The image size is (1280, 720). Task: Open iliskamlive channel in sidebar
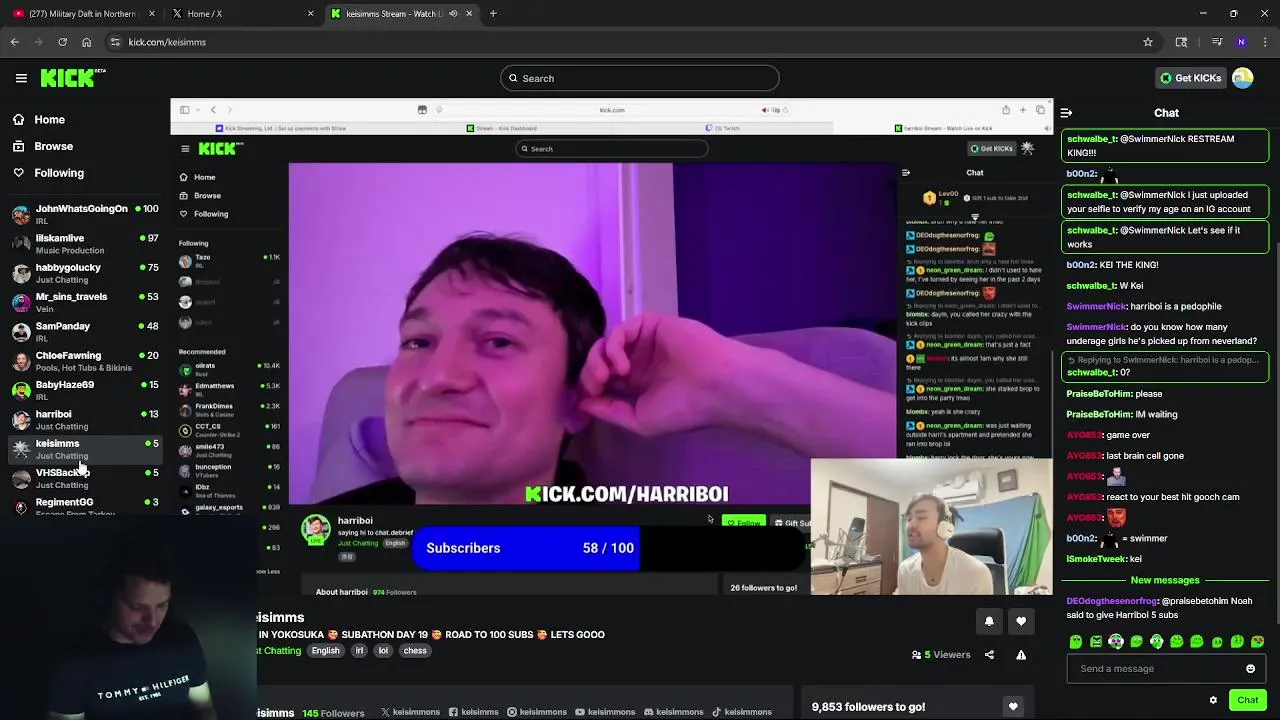(85, 244)
